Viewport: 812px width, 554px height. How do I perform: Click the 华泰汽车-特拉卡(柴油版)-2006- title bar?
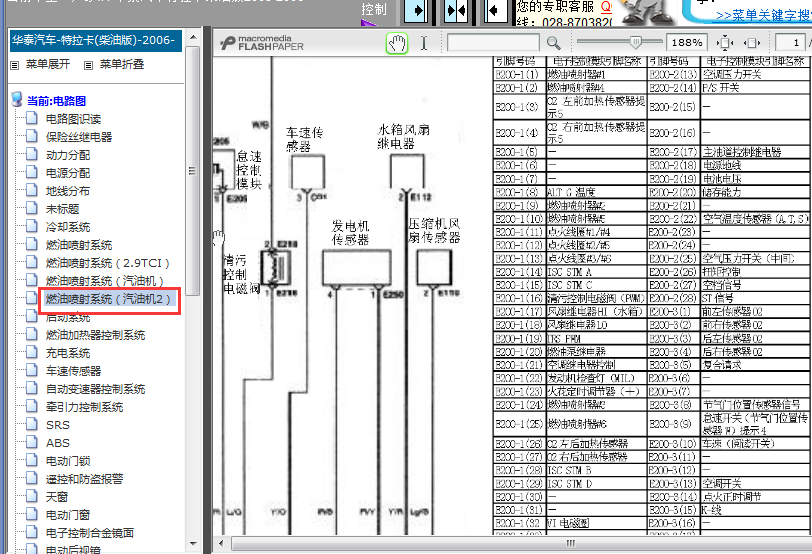click(x=96, y=40)
